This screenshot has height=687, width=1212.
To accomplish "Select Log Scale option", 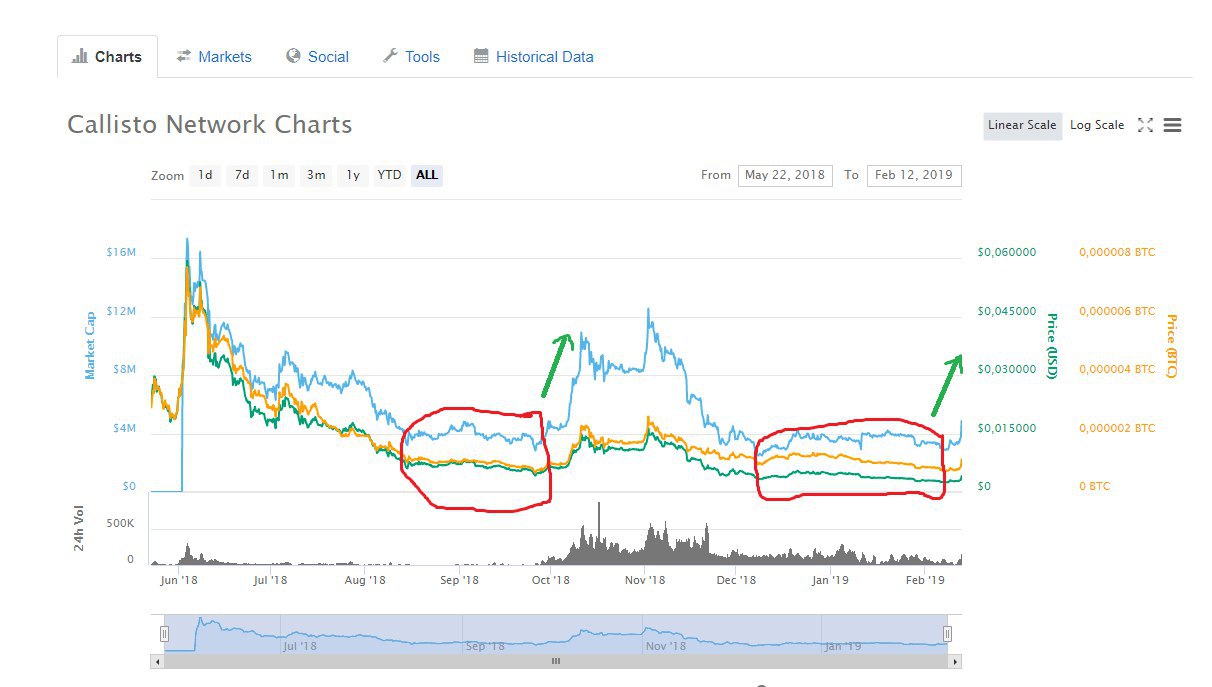I will [x=1097, y=125].
